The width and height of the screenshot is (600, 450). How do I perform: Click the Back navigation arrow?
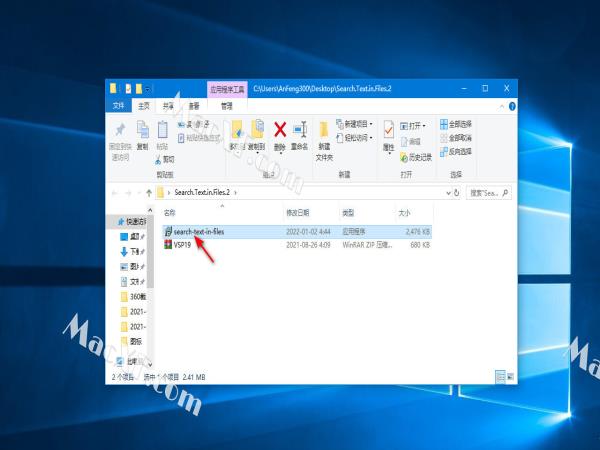114,193
